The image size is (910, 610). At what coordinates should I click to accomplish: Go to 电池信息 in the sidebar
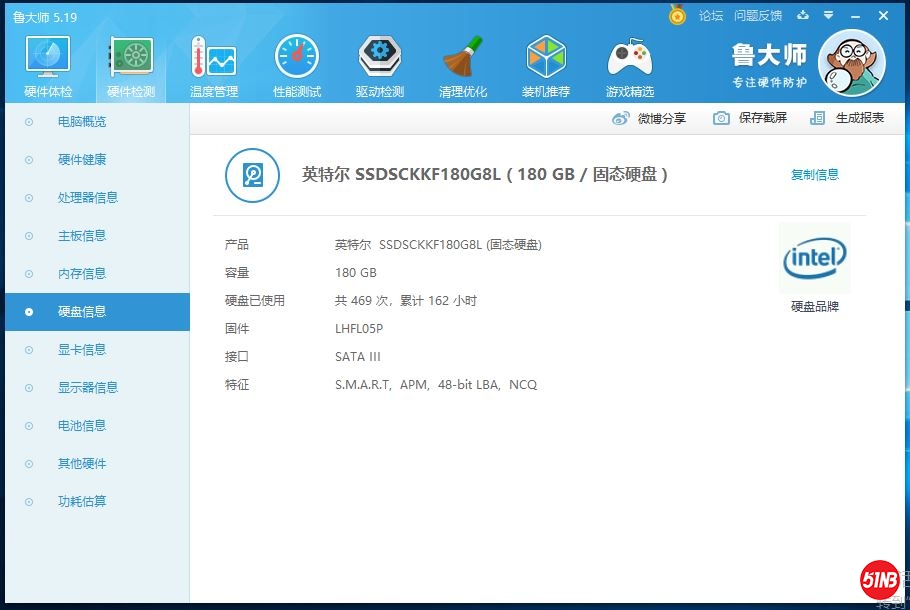coord(82,426)
